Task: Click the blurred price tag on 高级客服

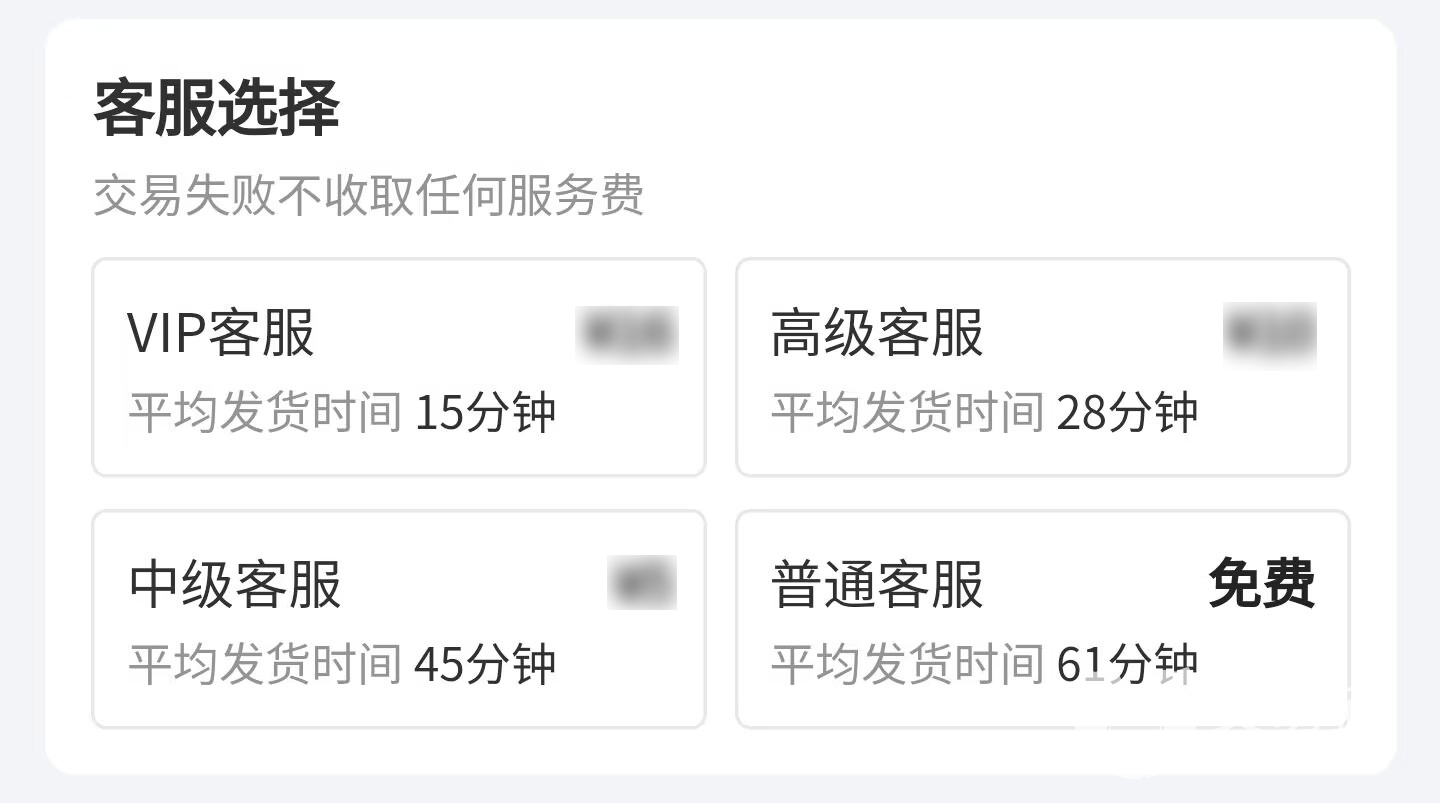Action: pyautogui.click(x=1269, y=334)
